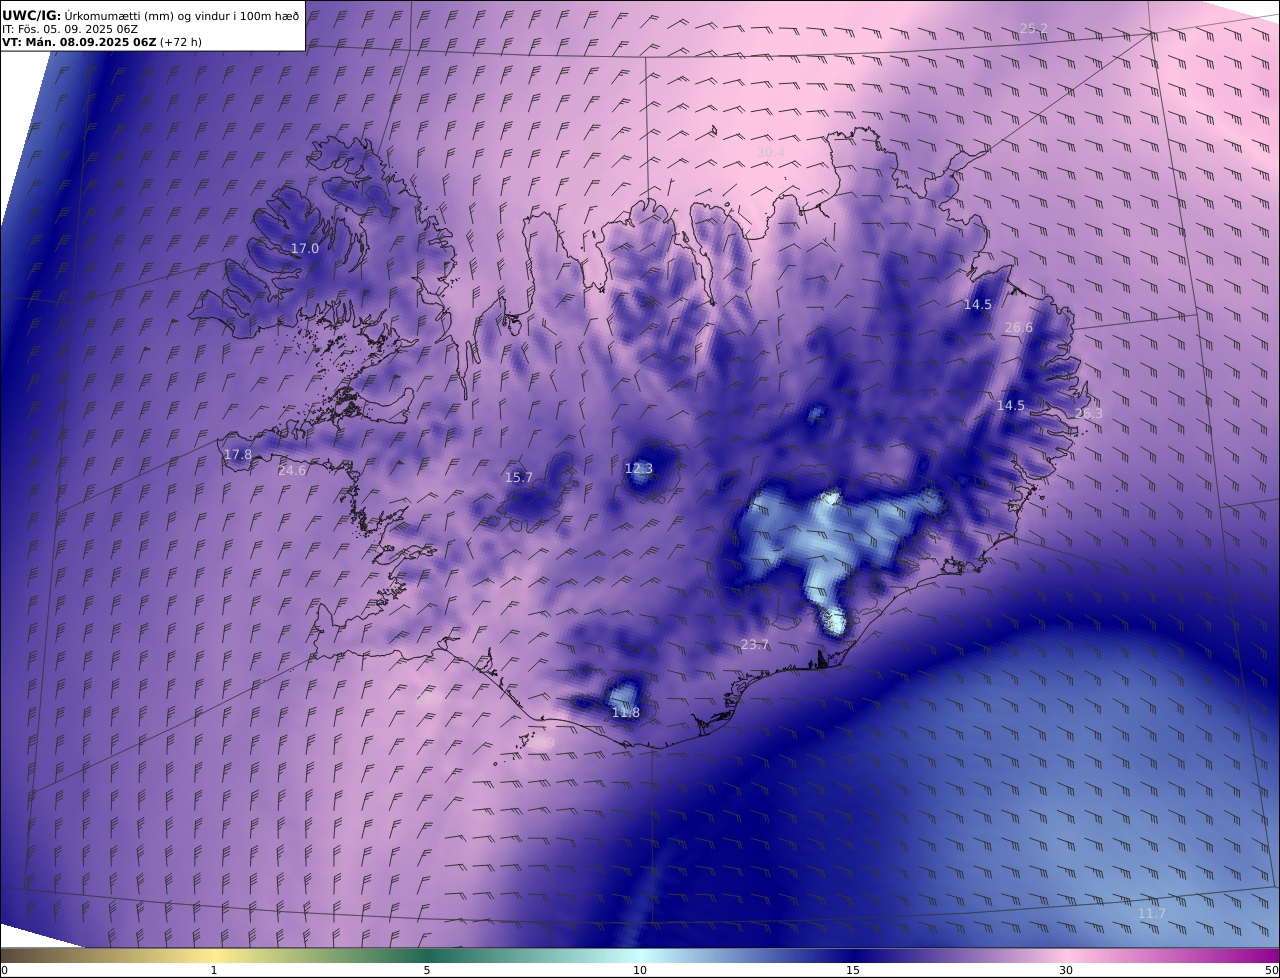Click the 25.3 value label
The image size is (1280, 978).
1088,413
